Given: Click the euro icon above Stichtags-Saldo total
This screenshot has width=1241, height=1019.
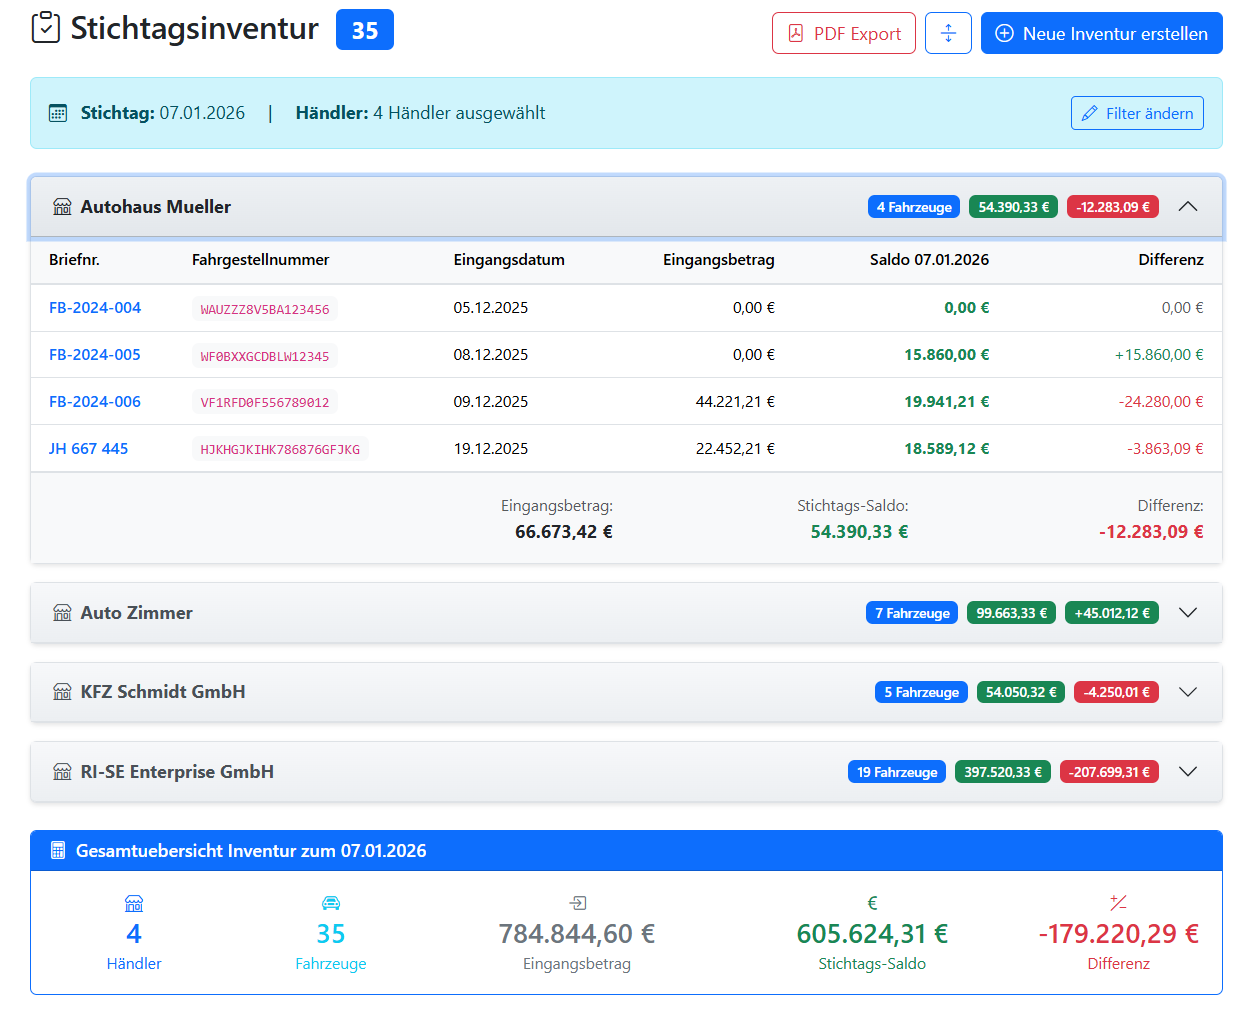Looking at the screenshot, I should point(872,903).
